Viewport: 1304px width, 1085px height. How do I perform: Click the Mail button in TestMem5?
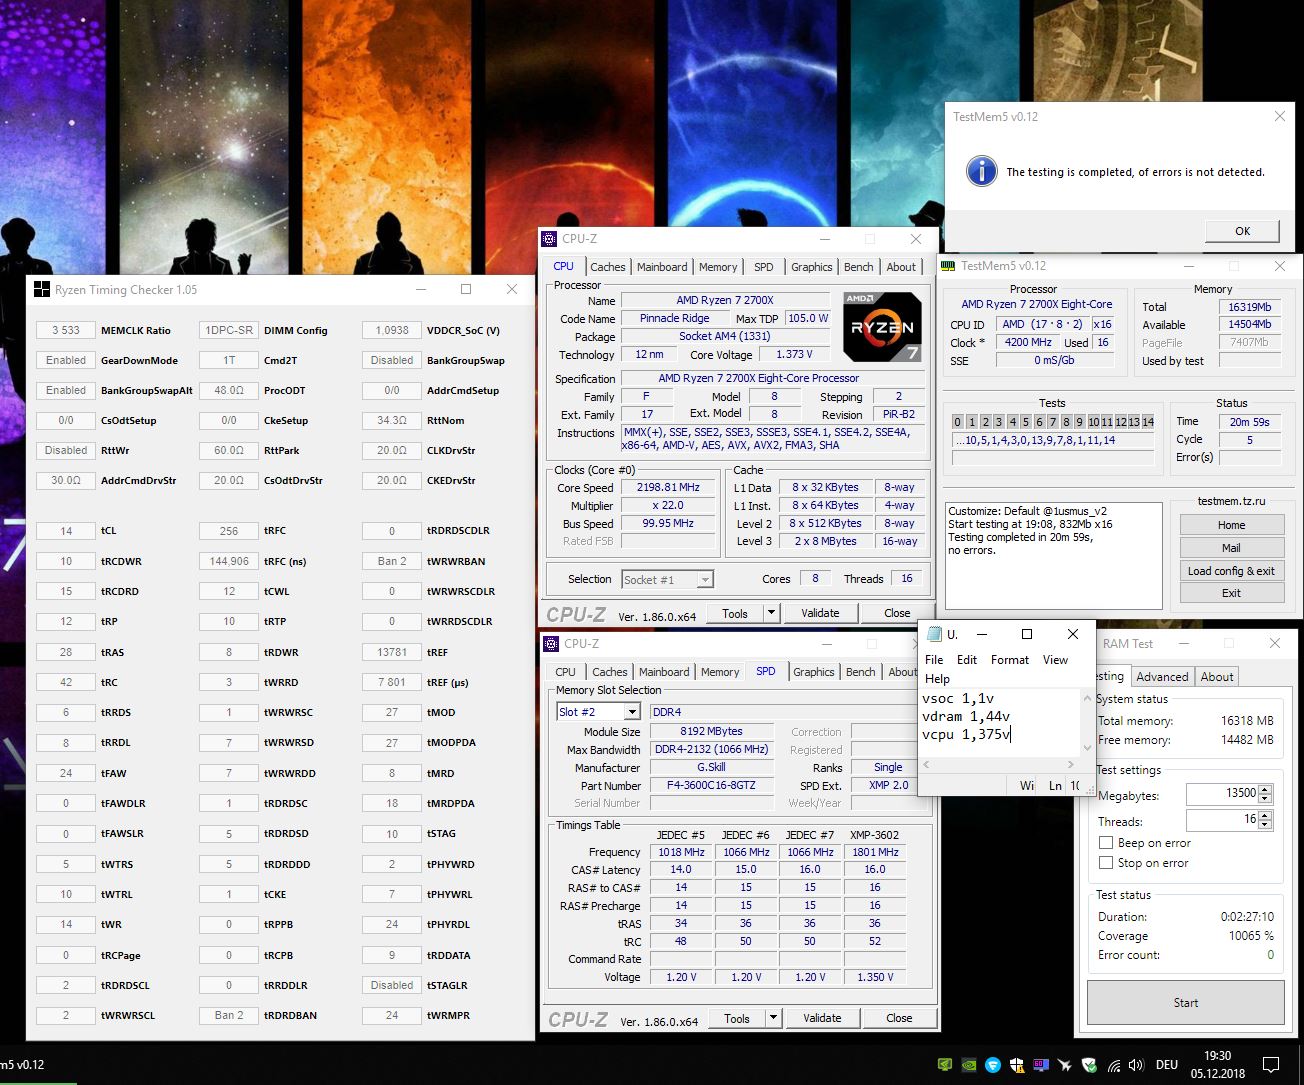[x=1231, y=548]
